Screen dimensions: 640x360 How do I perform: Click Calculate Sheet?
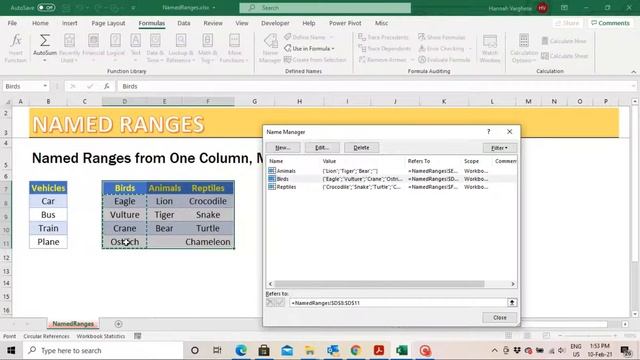click(x=564, y=56)
